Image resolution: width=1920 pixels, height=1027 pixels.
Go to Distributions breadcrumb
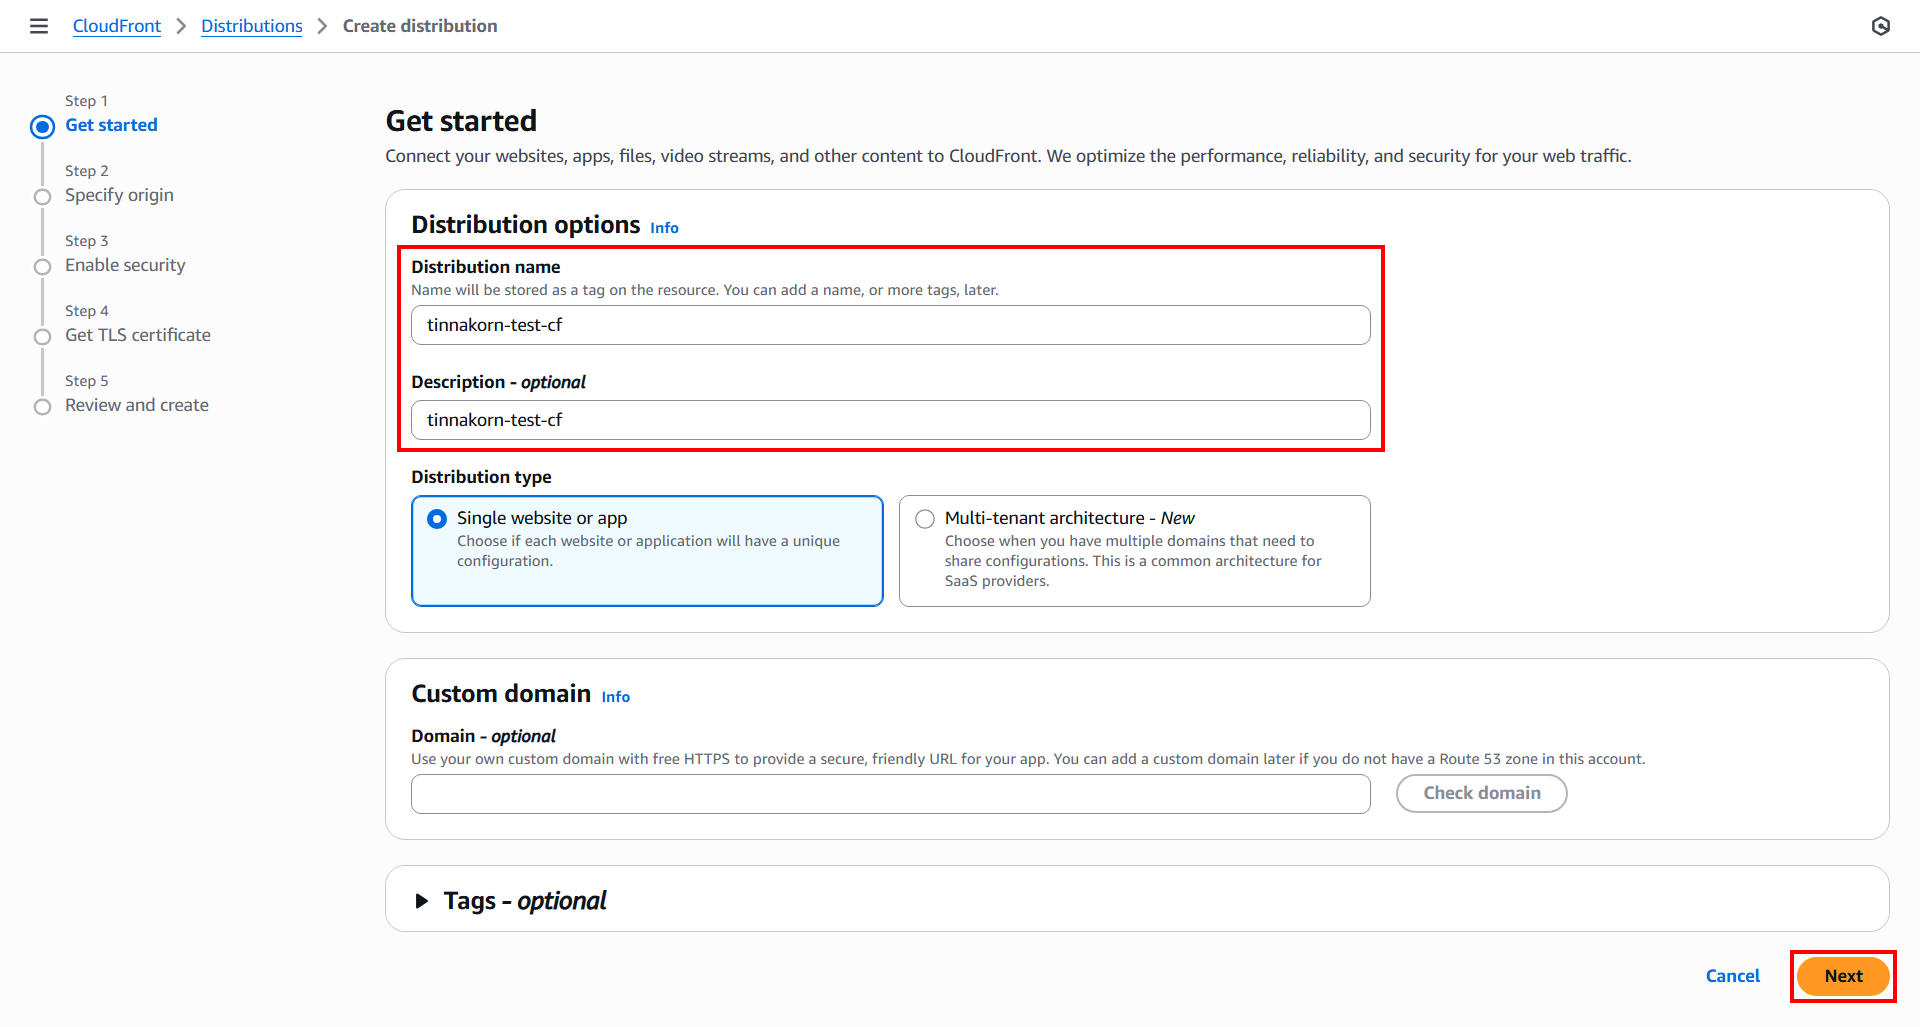[251, 26]
